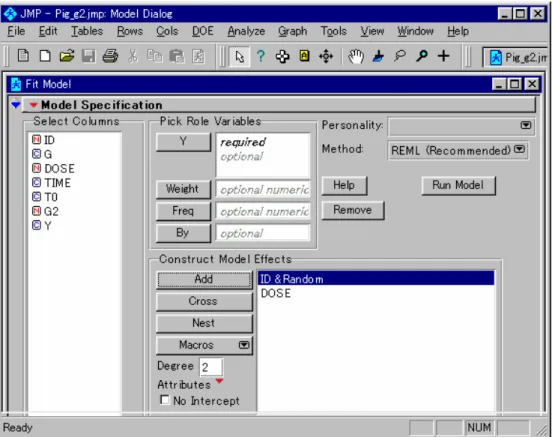552x437 pixels.
Task: Activate the question mark help tool
Action: click(x=261, y=56)
